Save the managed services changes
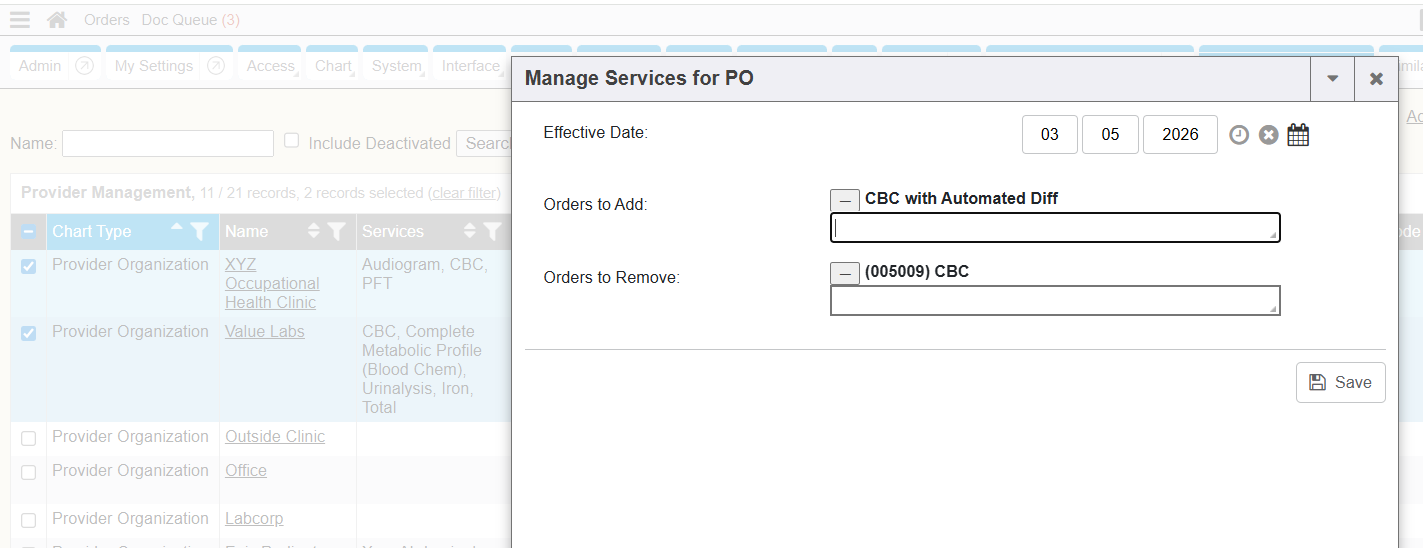This screenshot has height=548, width=1423. [1340, 382]
